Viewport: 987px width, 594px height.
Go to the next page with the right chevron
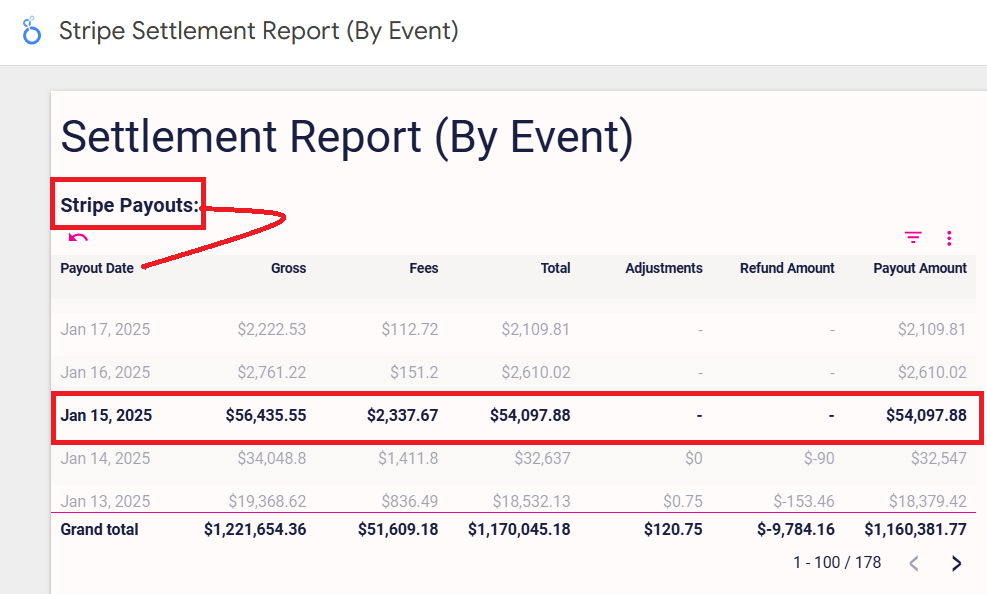pyautogui.click(x=955, y=563)
